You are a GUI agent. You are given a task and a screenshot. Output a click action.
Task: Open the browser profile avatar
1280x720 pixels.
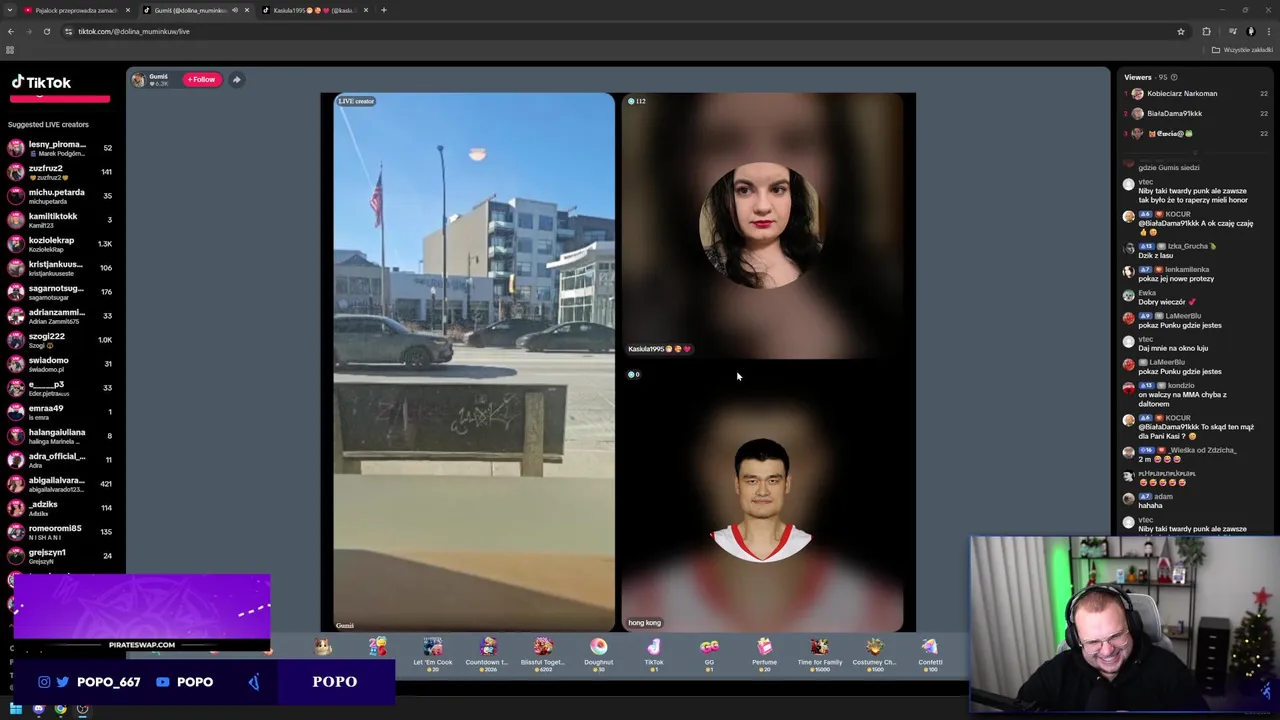coord(1250,31)
